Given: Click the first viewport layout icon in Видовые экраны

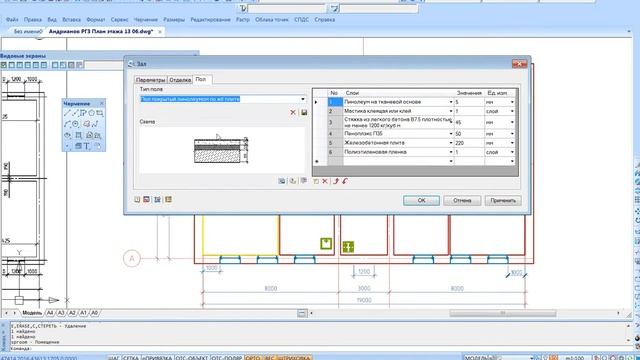Looking at the screenshot, I should point(4,65).
